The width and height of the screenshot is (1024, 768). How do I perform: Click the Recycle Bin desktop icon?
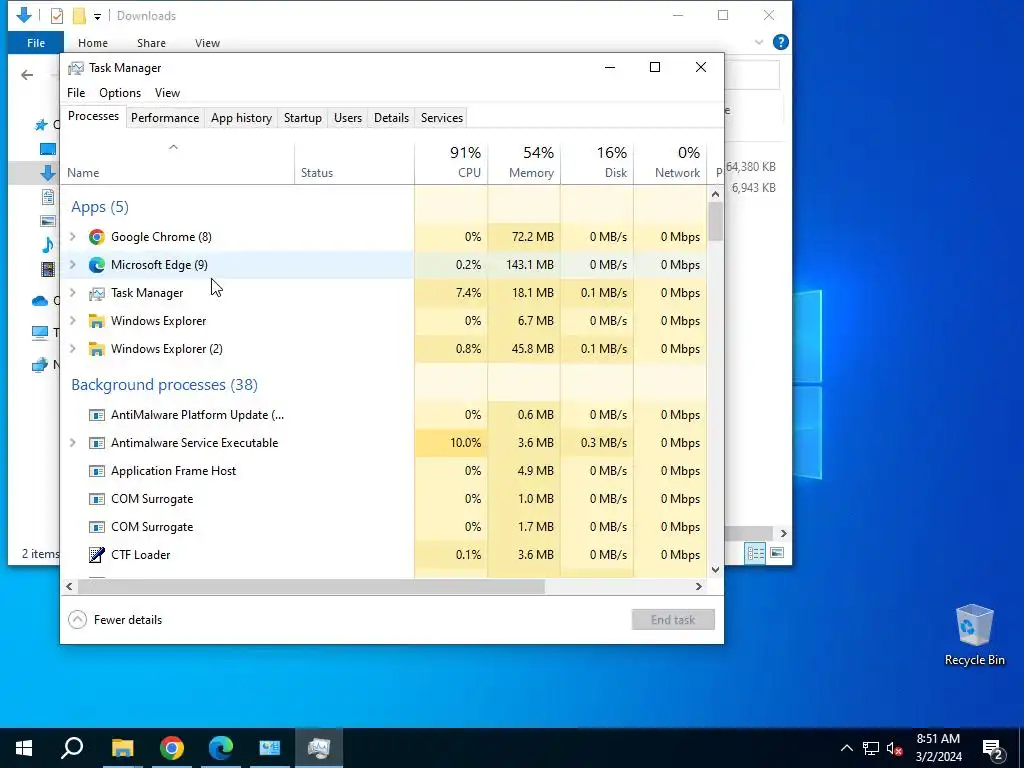[x=974, y=635]
